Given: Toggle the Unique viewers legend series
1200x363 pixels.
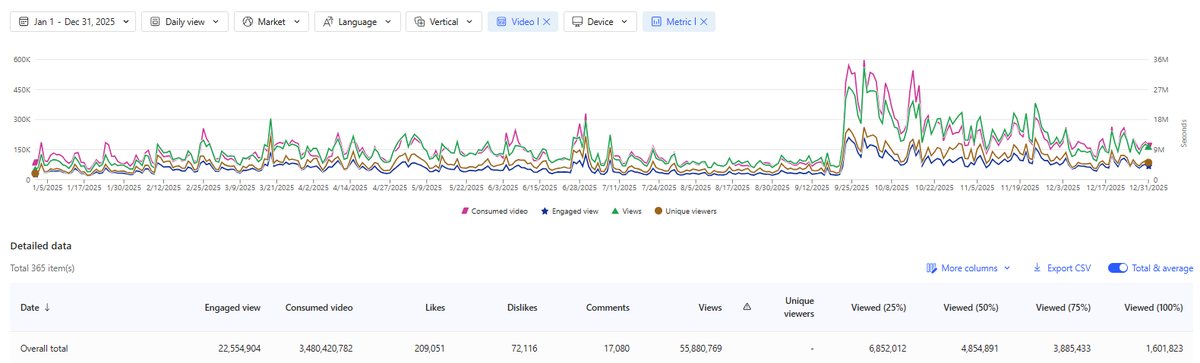Looking at the screenshot, I should [685, 211].
